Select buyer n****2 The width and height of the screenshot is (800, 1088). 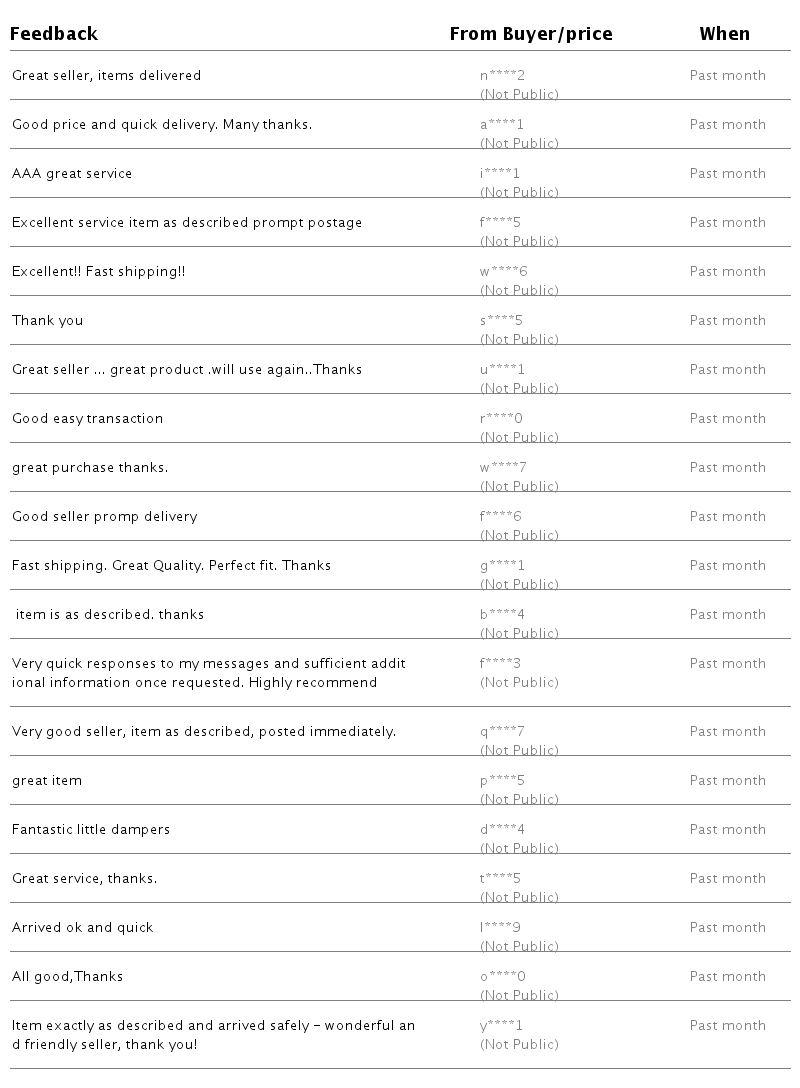click(x=502, y=76)
